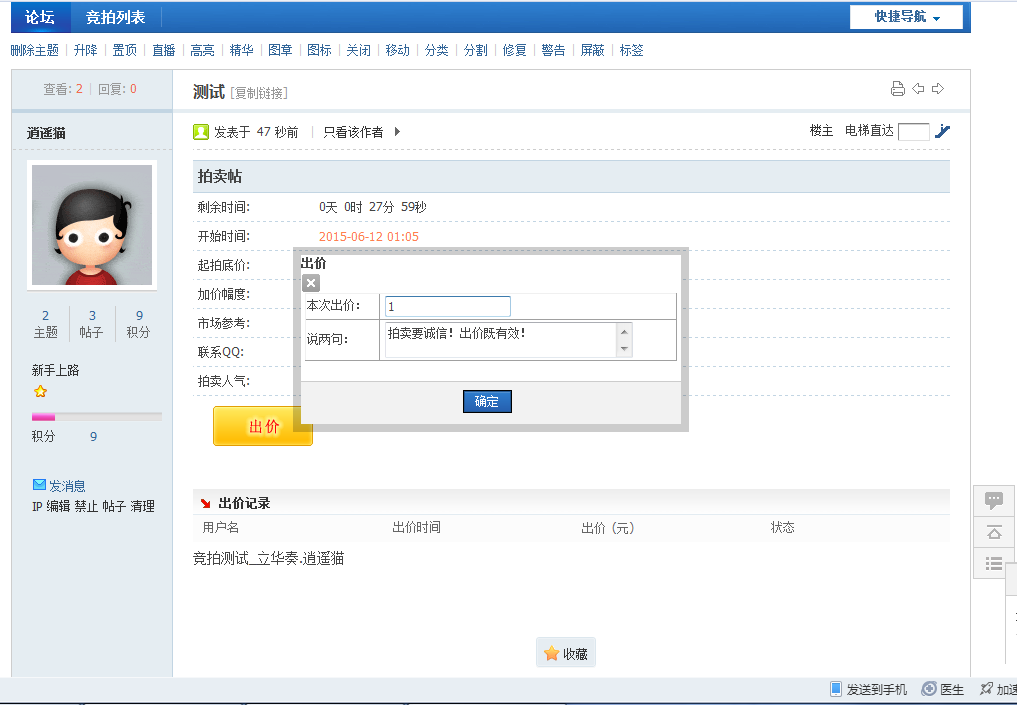Expand the triangle arrow beside 只看该作者
The image size is (1017, 705).
[x=397, y=132]
